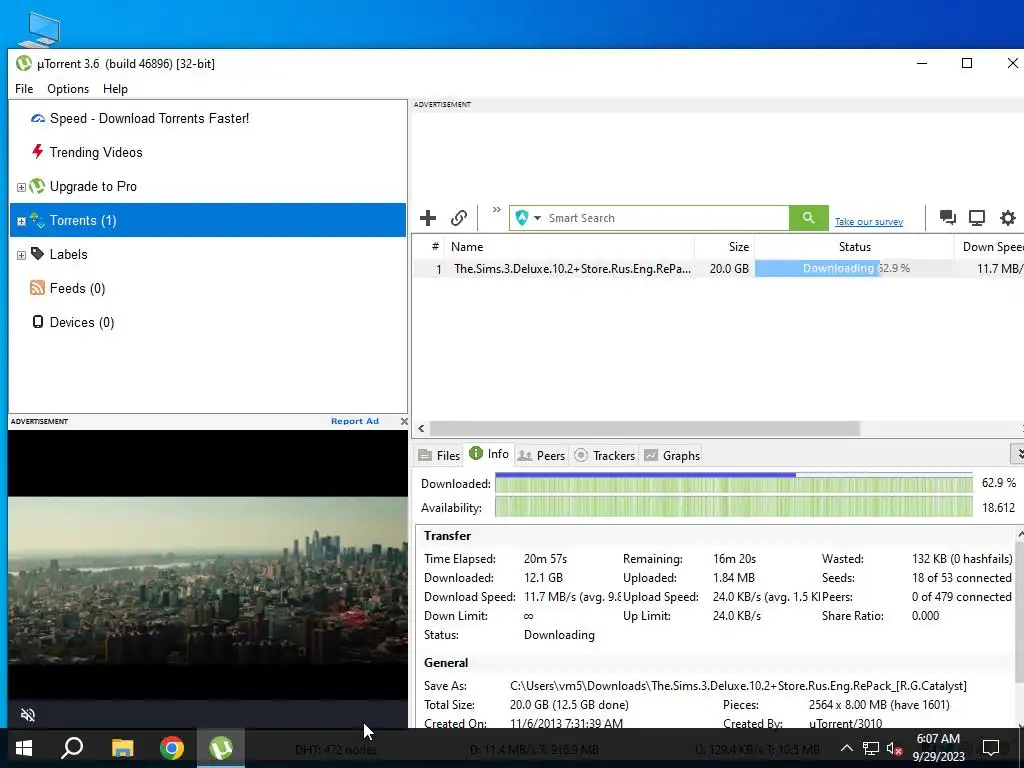1024x768 pixels.
Task: Click the 20.0 GB size cell
Action: [x=729, y=268]
